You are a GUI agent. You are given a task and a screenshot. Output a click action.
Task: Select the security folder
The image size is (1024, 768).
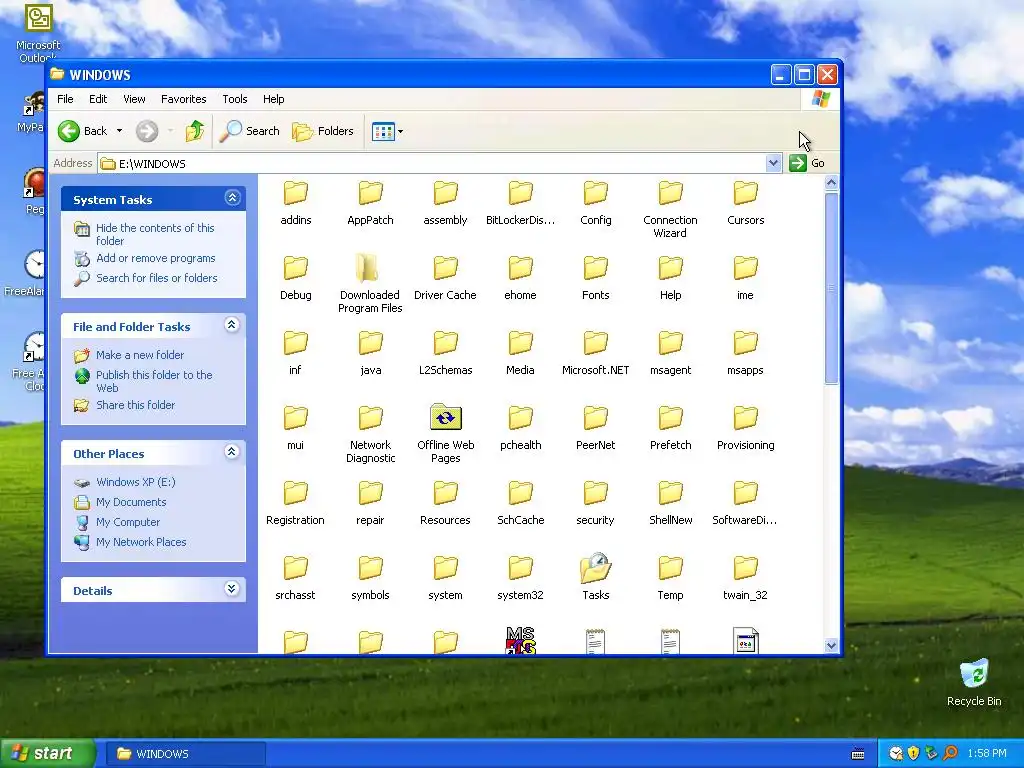[x=596, y=504]
